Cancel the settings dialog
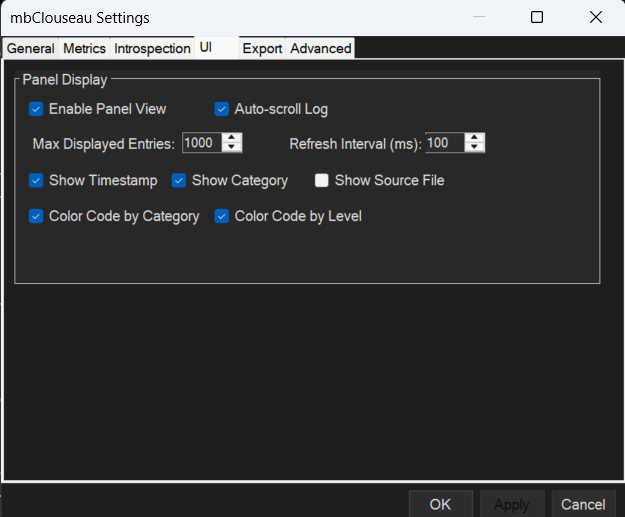 point(583,504)
